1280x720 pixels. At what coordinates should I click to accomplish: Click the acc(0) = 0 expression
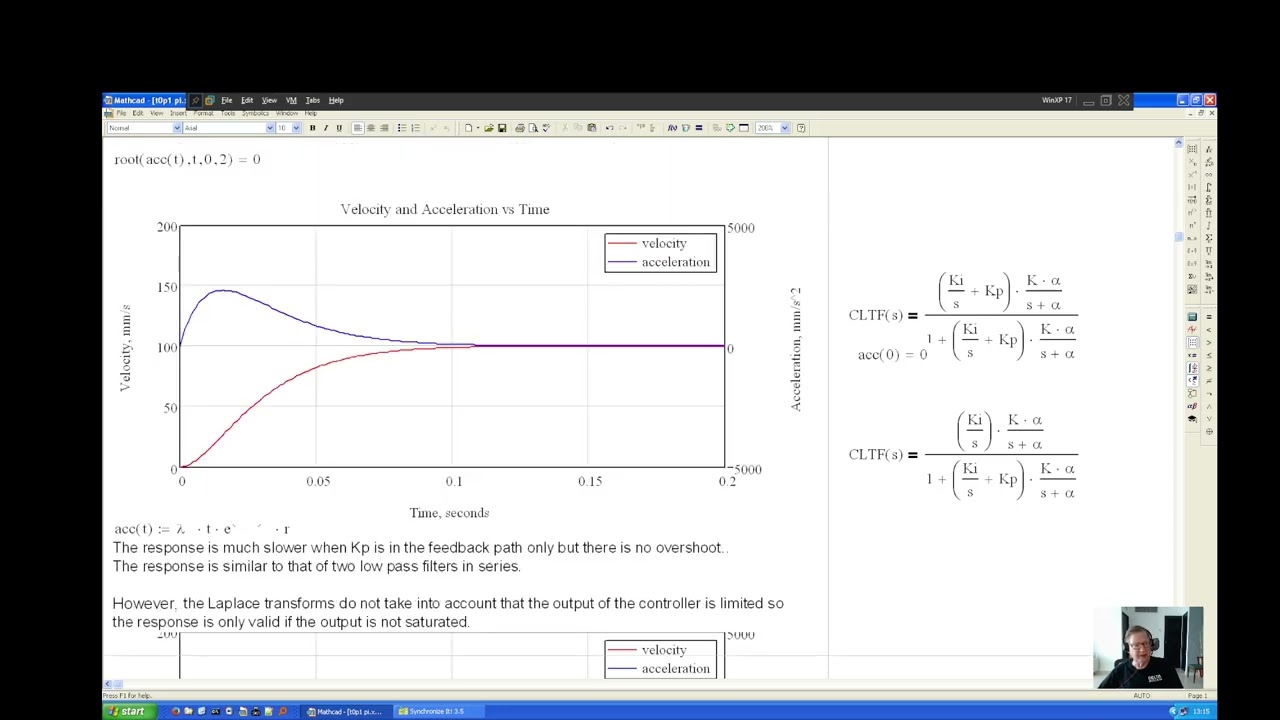pyautogui.click(x=892, y=354)
